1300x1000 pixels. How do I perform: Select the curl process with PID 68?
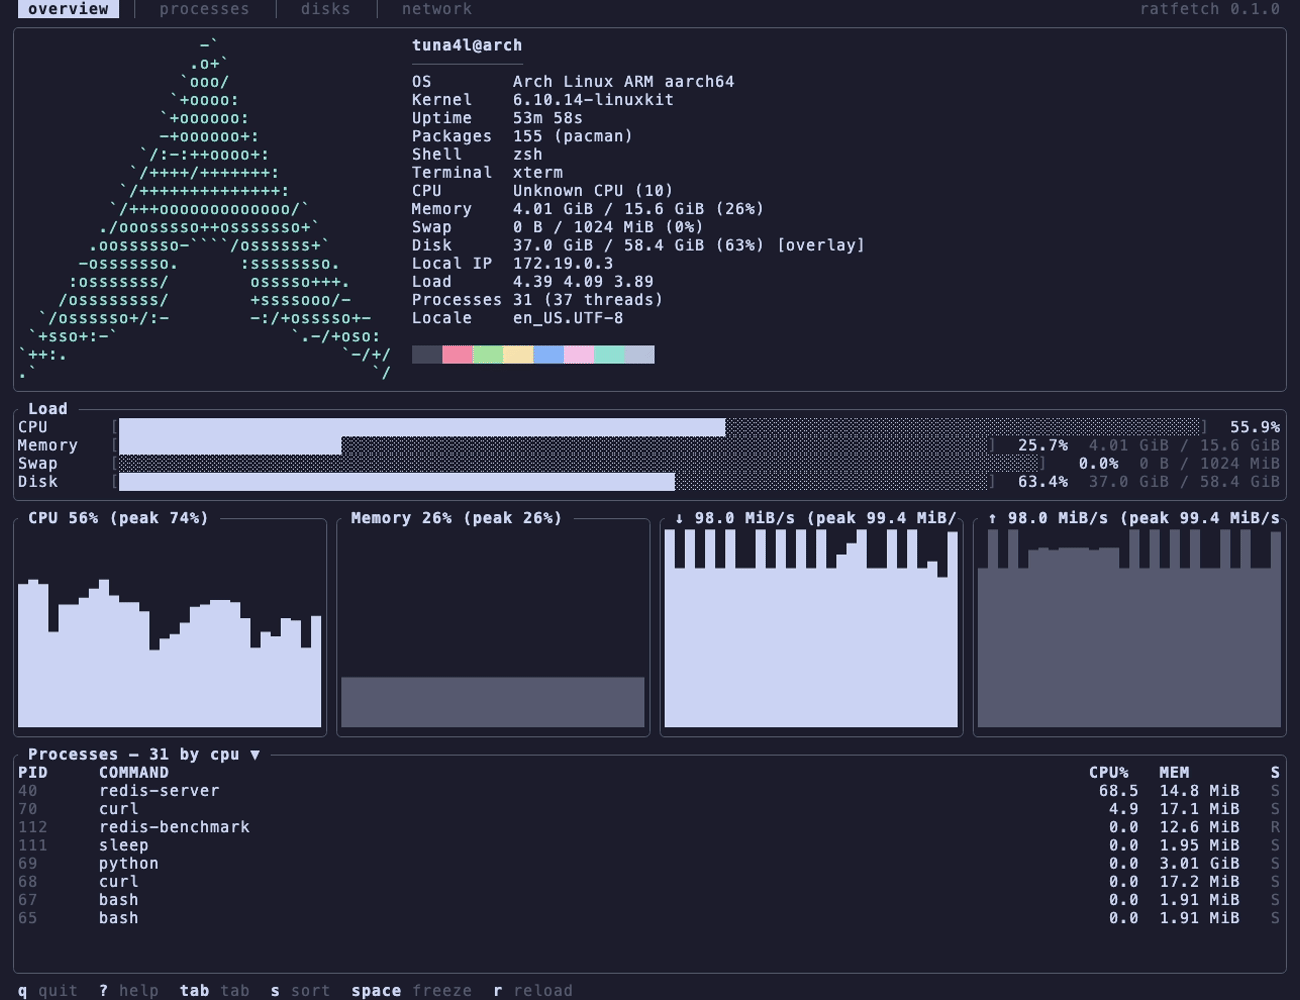649,882
